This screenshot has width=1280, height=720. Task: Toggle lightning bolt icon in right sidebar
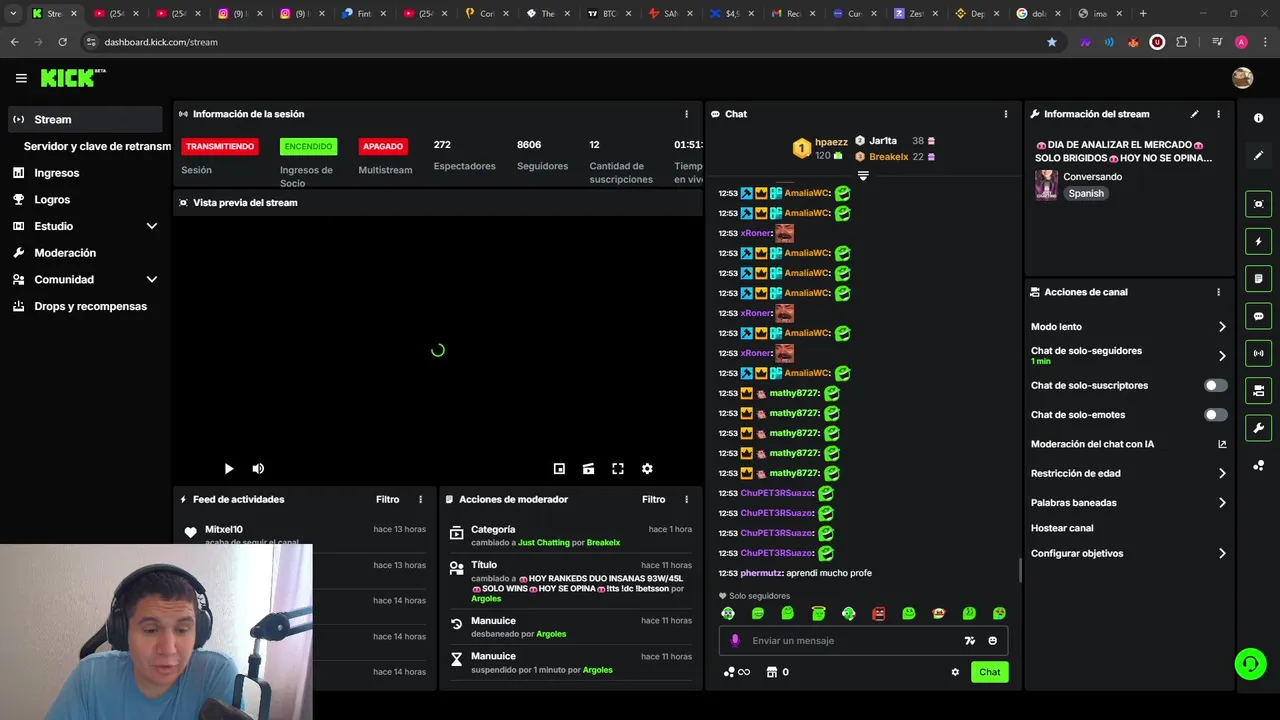pos(1258,241)
